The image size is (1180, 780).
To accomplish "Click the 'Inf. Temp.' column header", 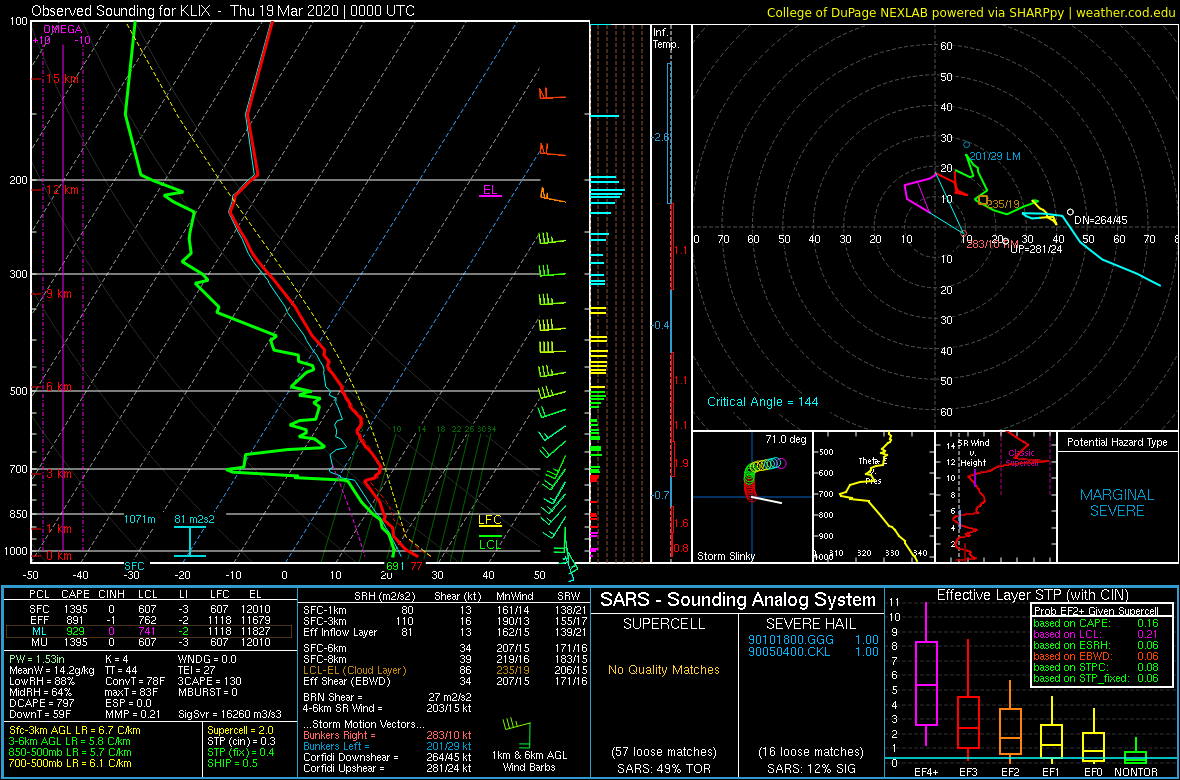I will coord(668,39).
